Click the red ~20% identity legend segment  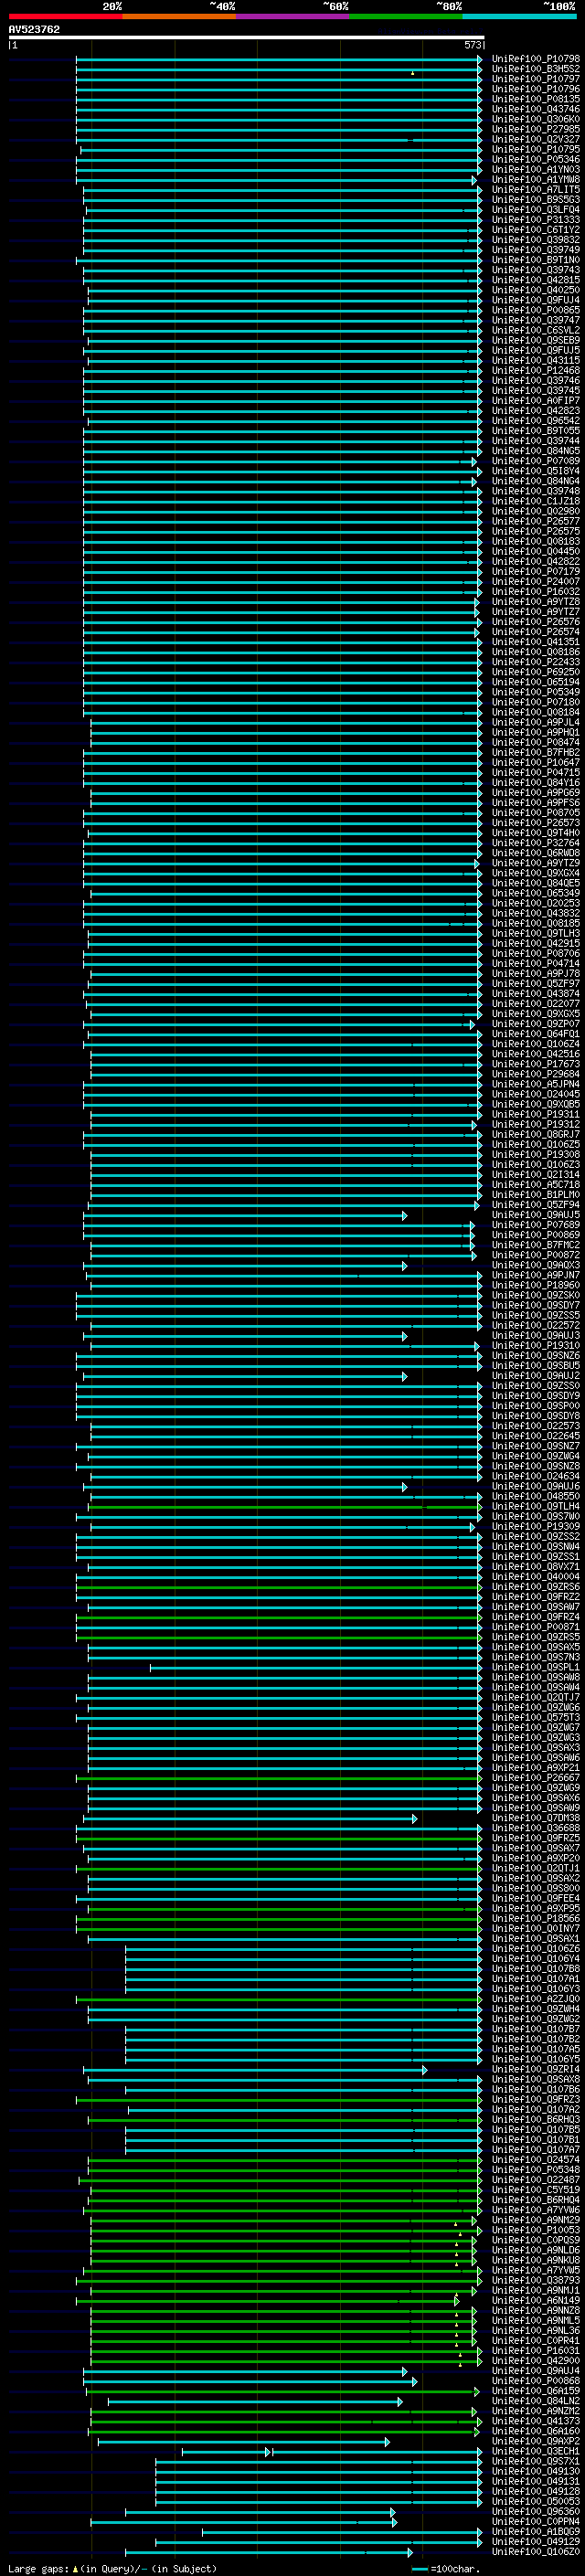pyautogui.click(x=65, y=16)
